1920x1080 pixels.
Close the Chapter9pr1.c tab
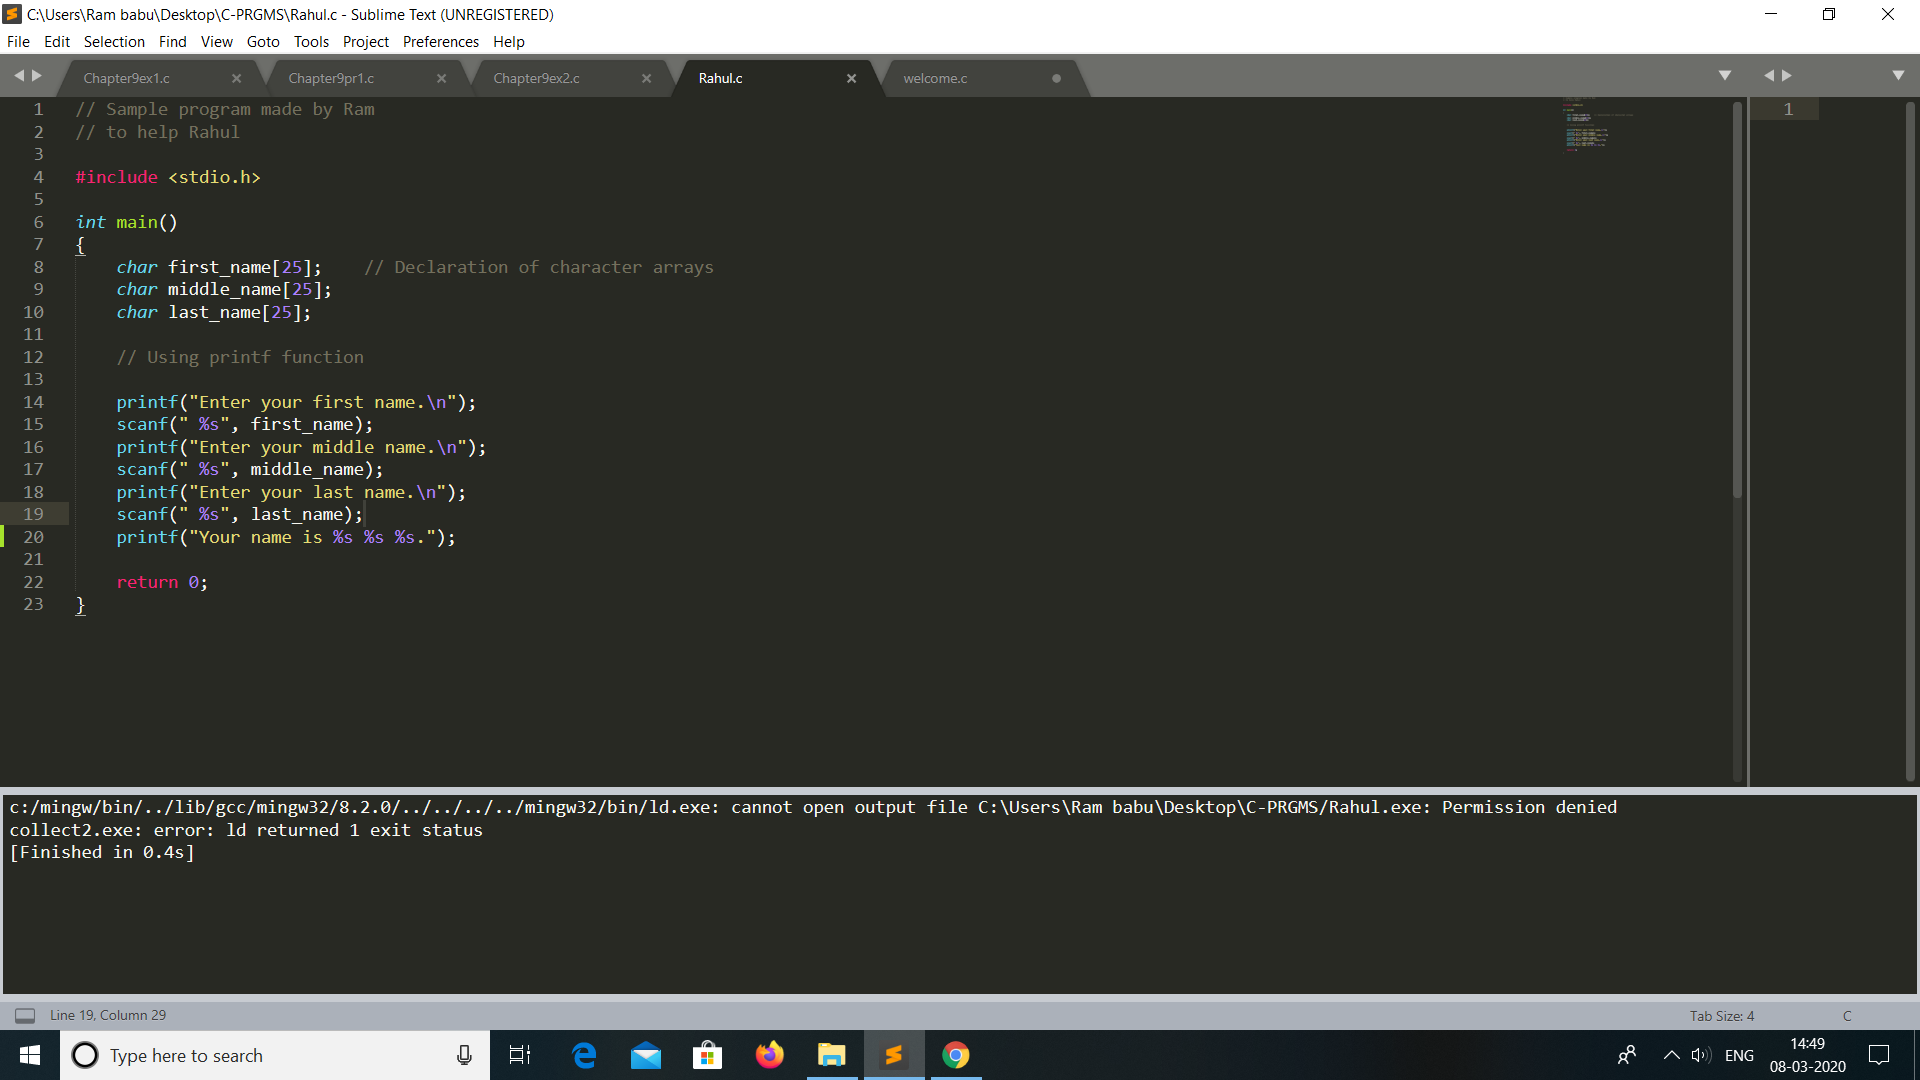(442, 78)
